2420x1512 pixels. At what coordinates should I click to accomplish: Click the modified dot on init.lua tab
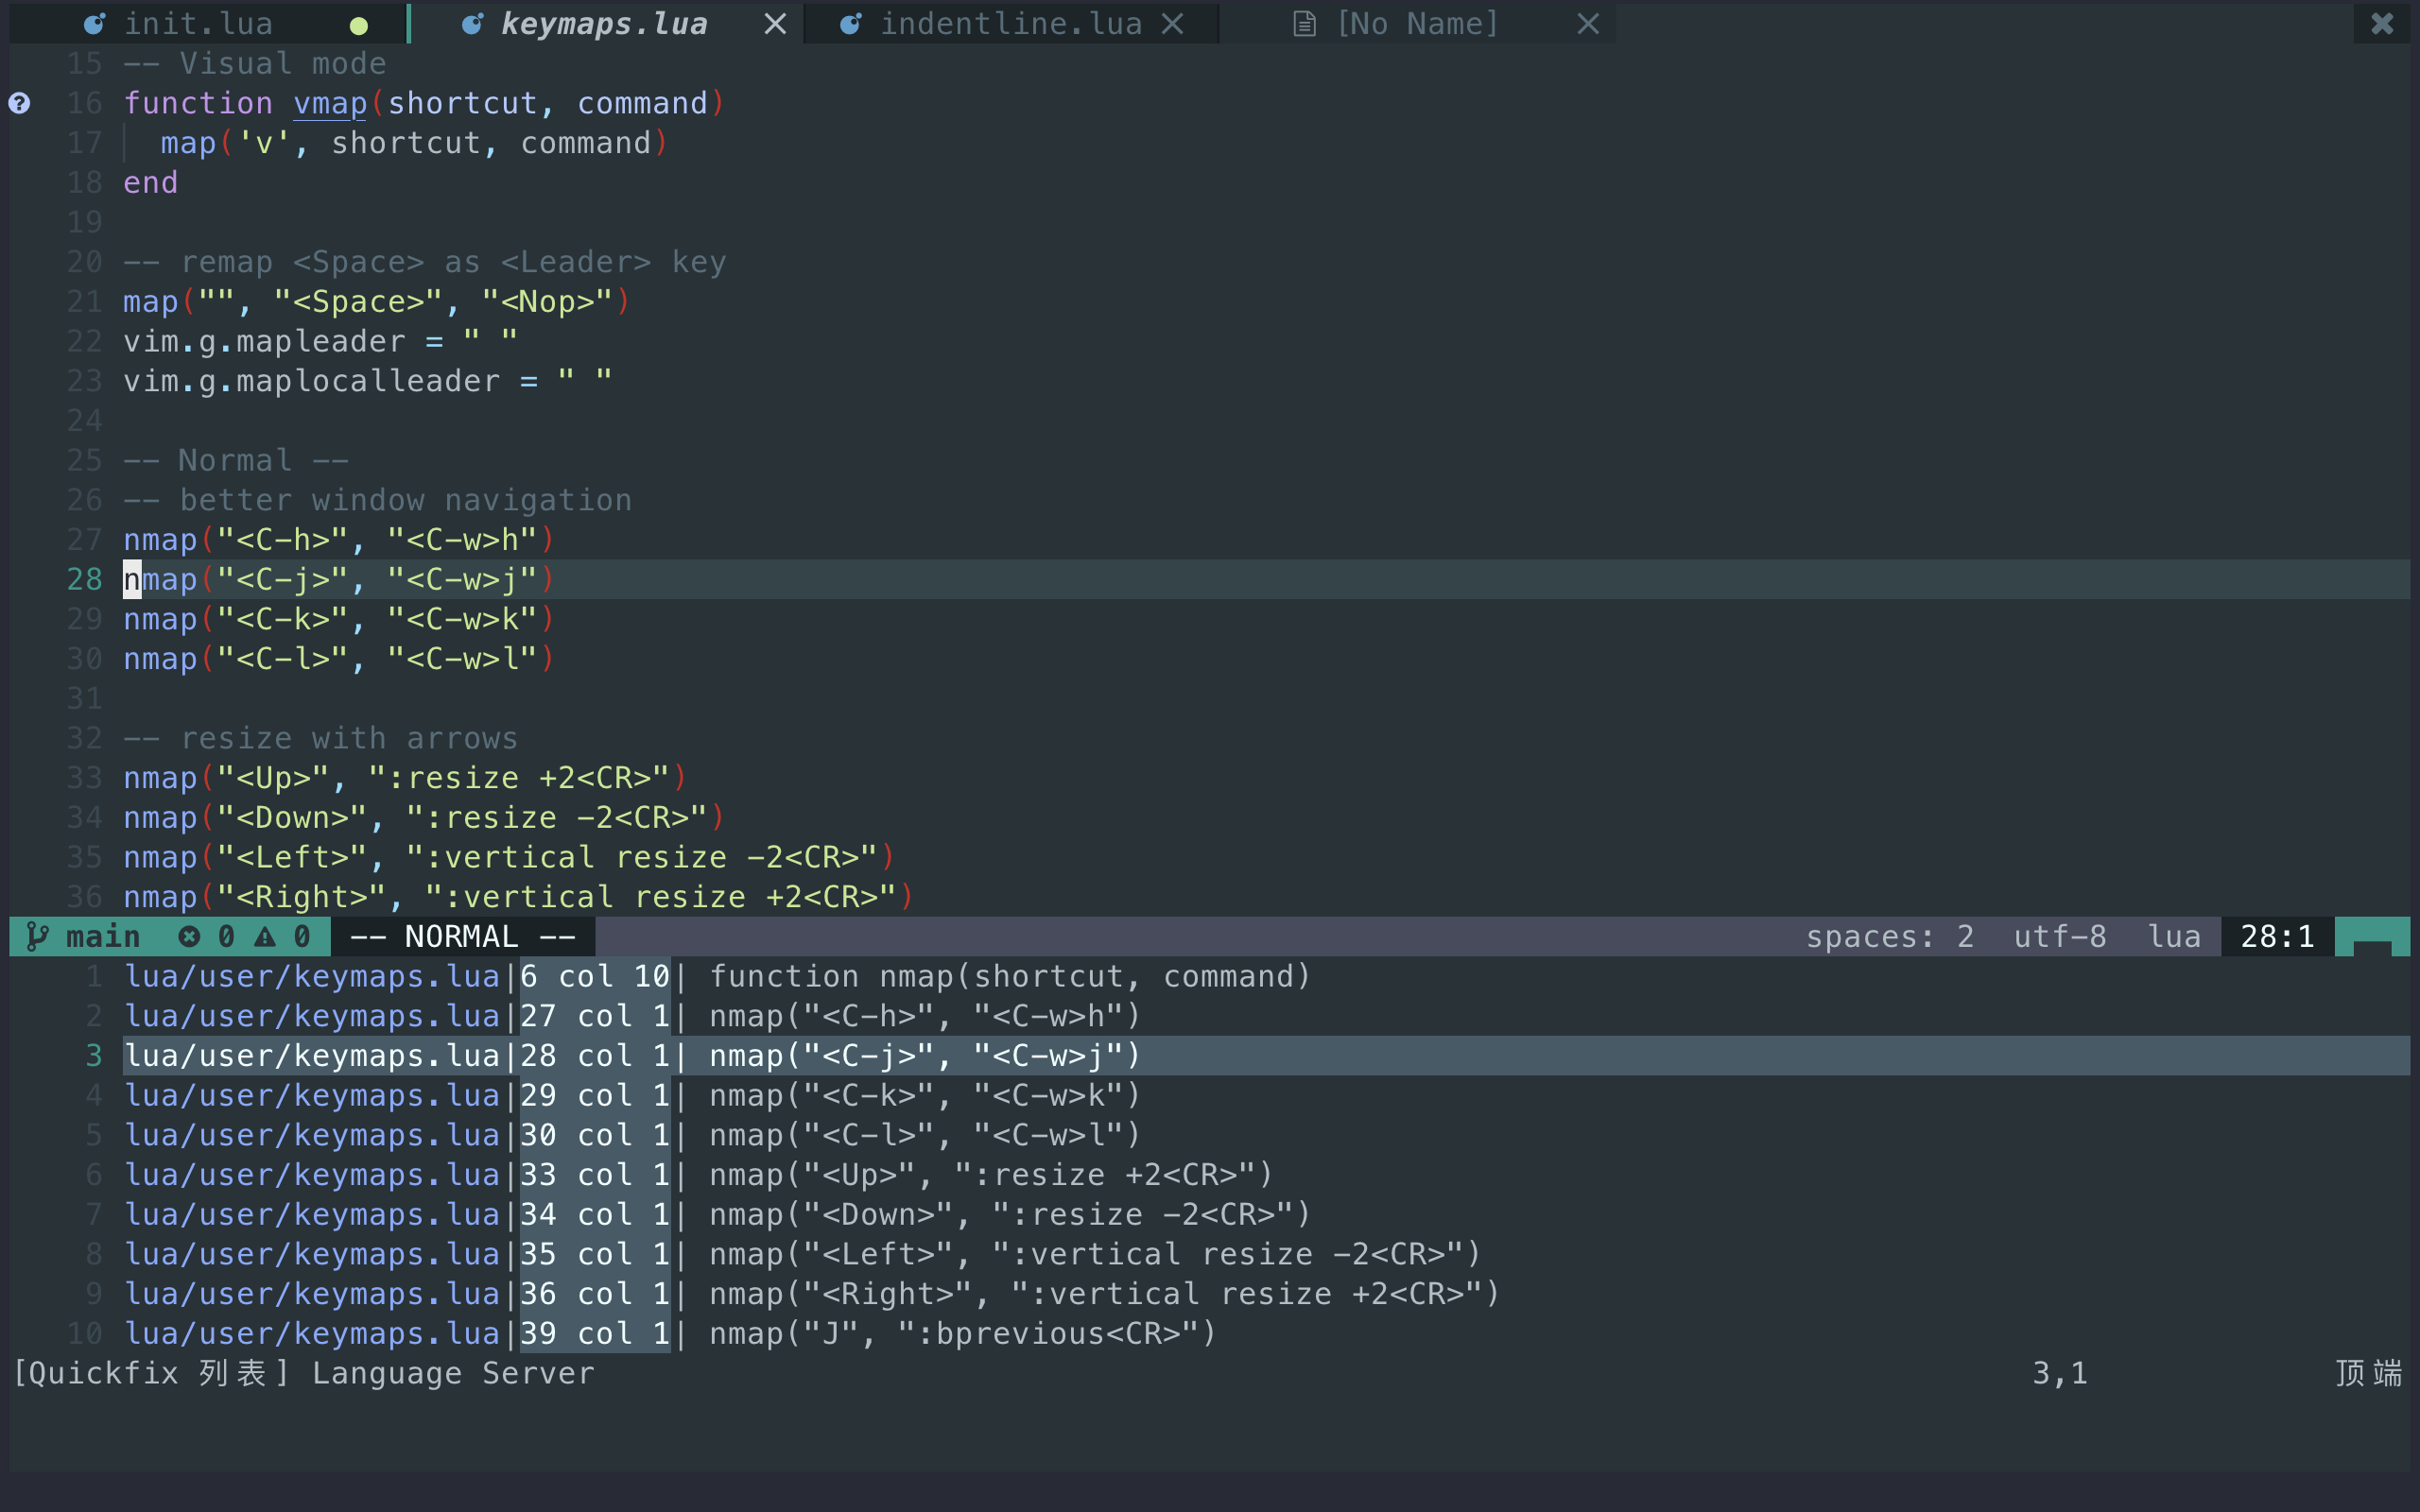359,26
